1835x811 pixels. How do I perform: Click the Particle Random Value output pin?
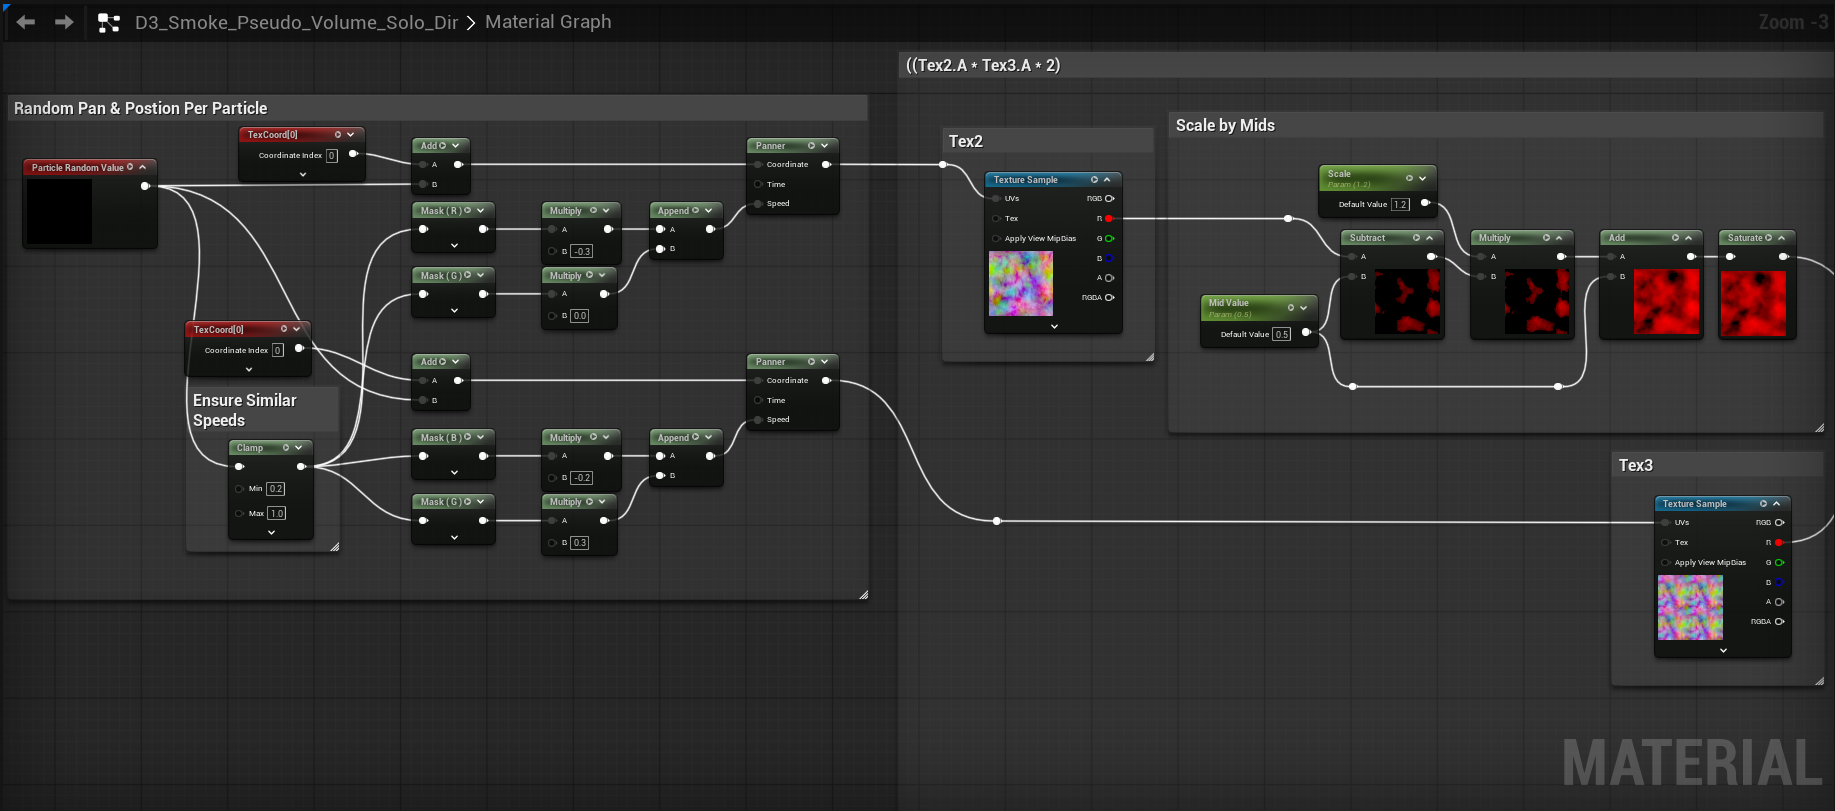145,186
